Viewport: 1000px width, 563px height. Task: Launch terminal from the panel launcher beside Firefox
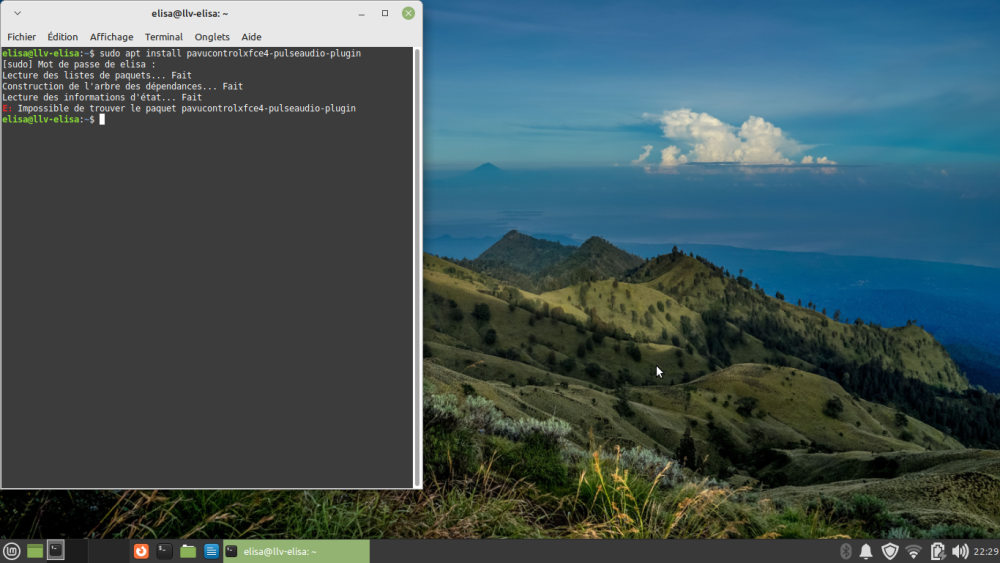tap(165, 551)
